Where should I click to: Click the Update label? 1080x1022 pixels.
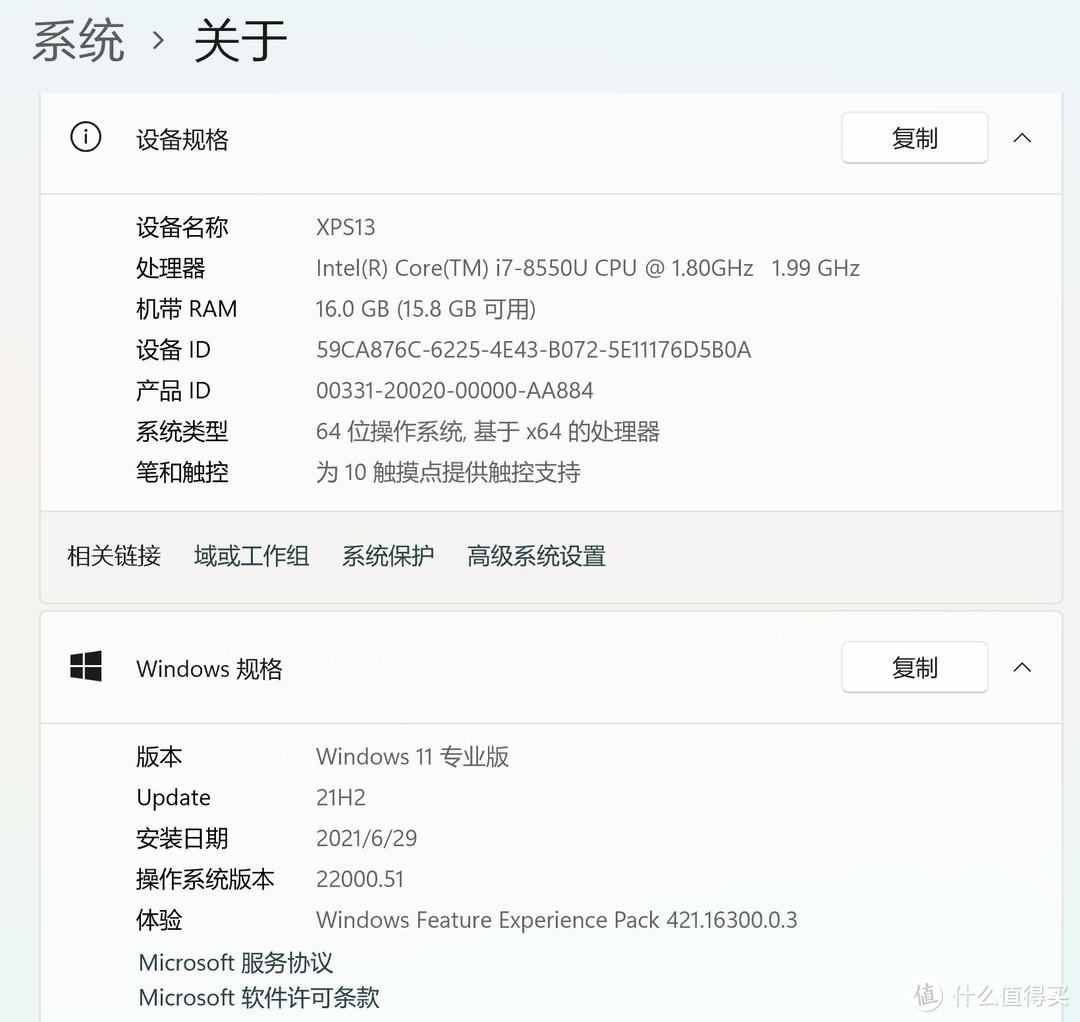click(174, 797)
